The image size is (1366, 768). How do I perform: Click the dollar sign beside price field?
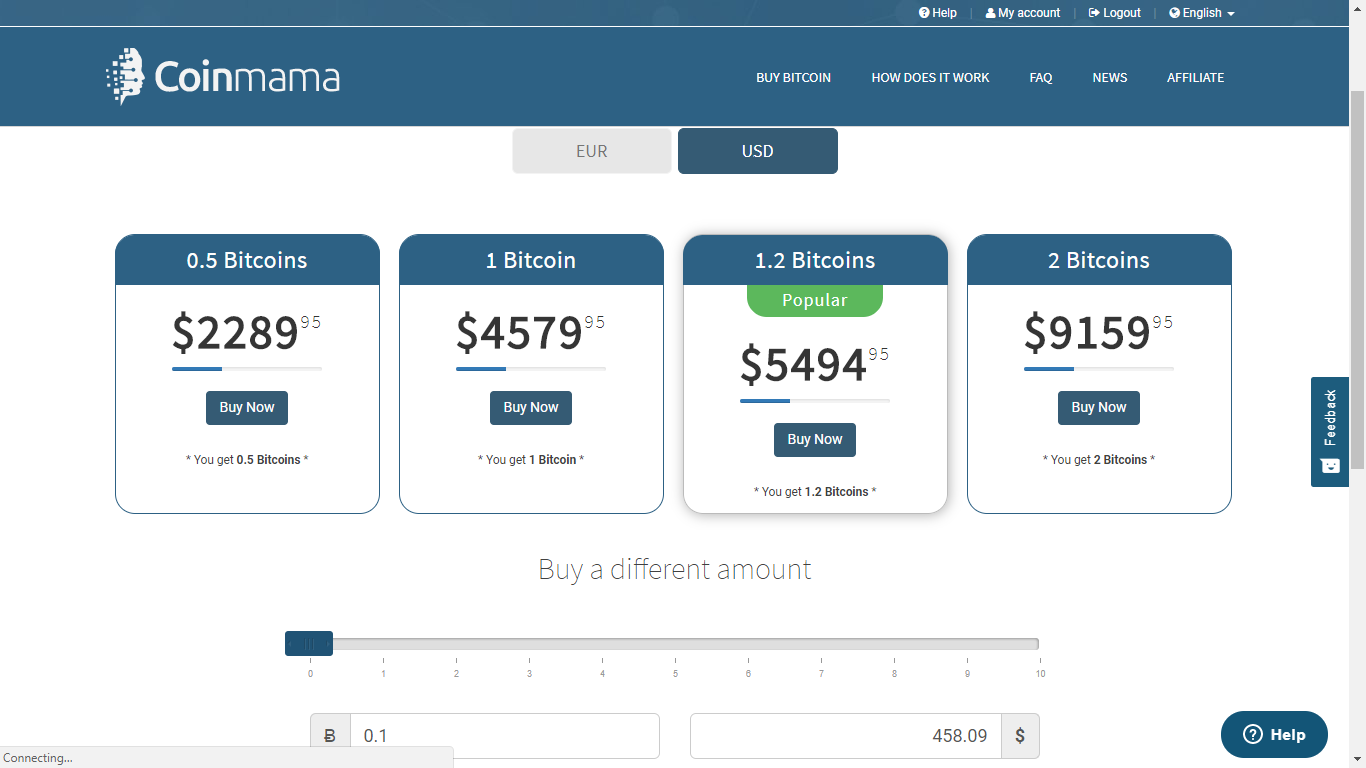click(1020, 736)
